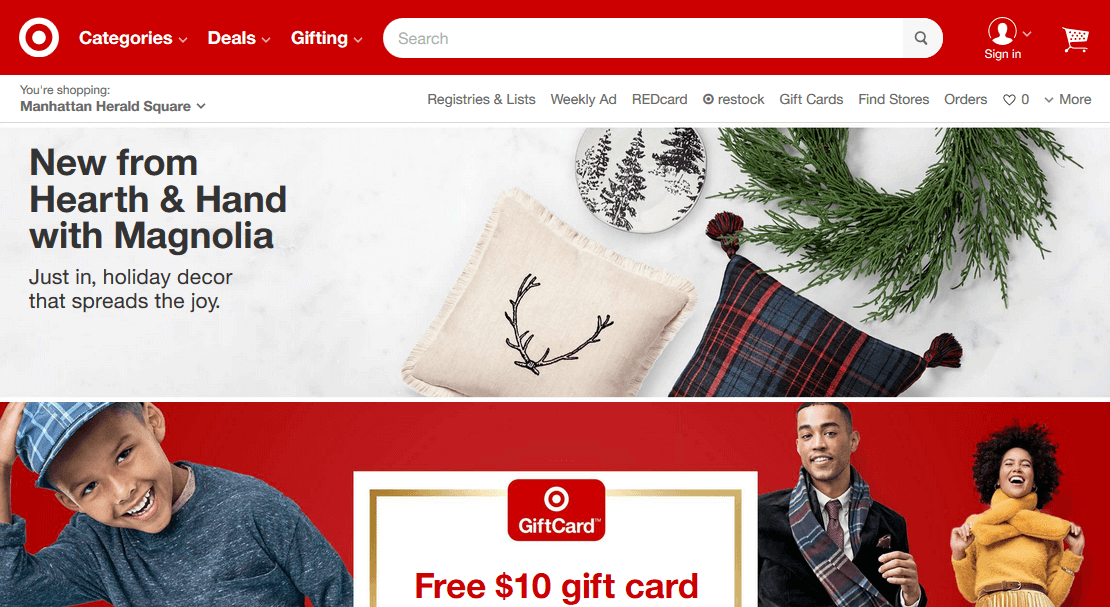
Task: Open the Weekly Ad link
Action: click(583, 99)
